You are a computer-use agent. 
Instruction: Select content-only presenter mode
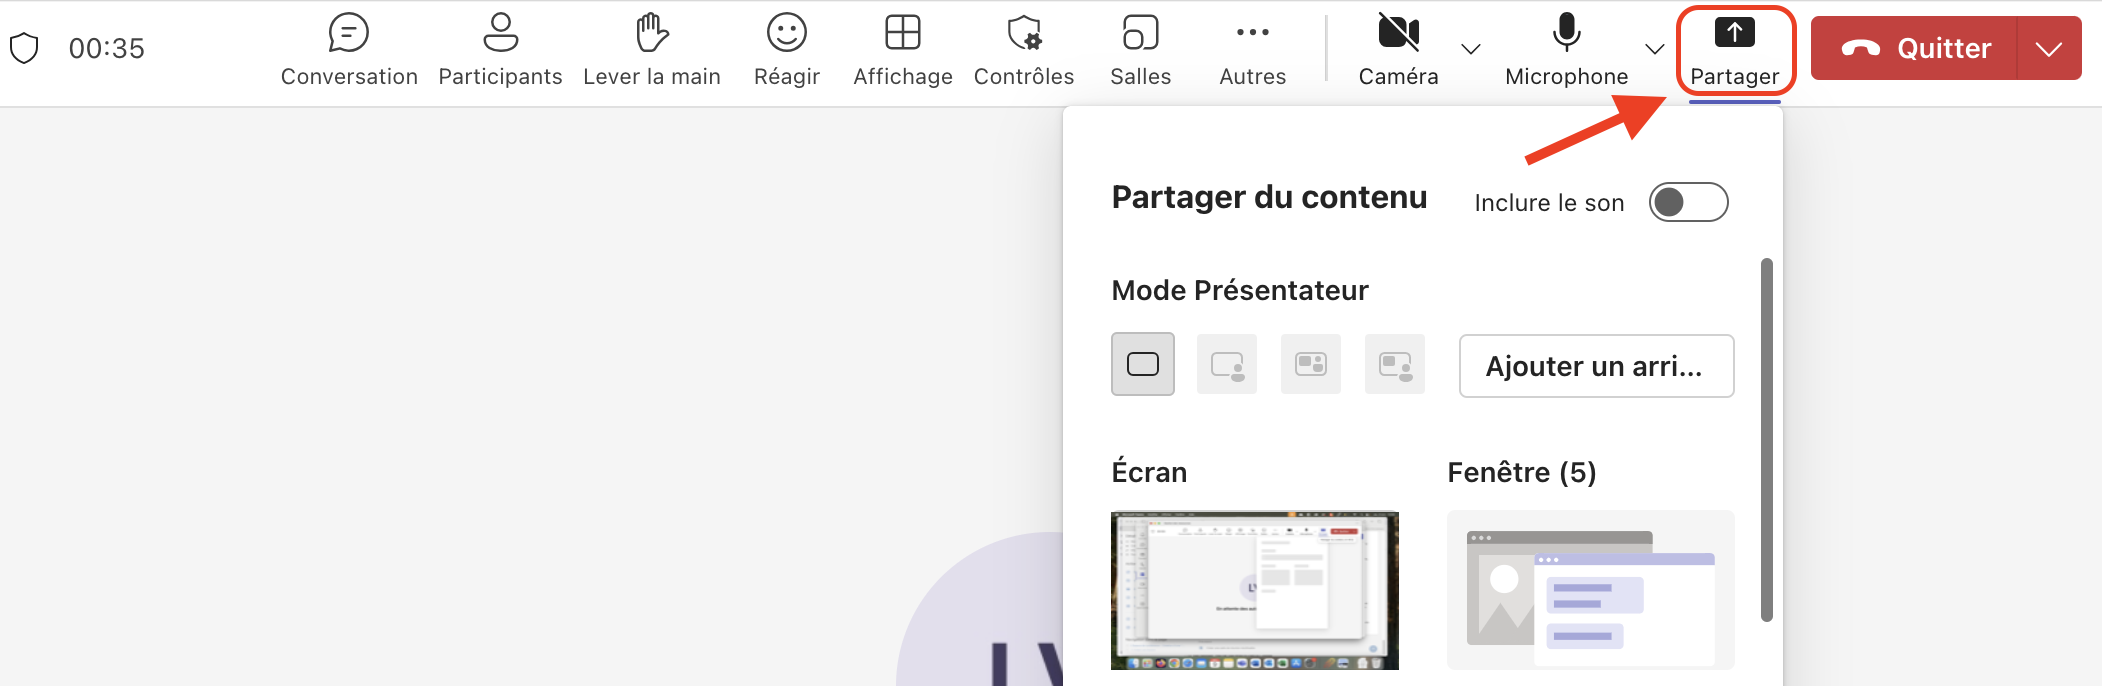tap(1142, 364)
